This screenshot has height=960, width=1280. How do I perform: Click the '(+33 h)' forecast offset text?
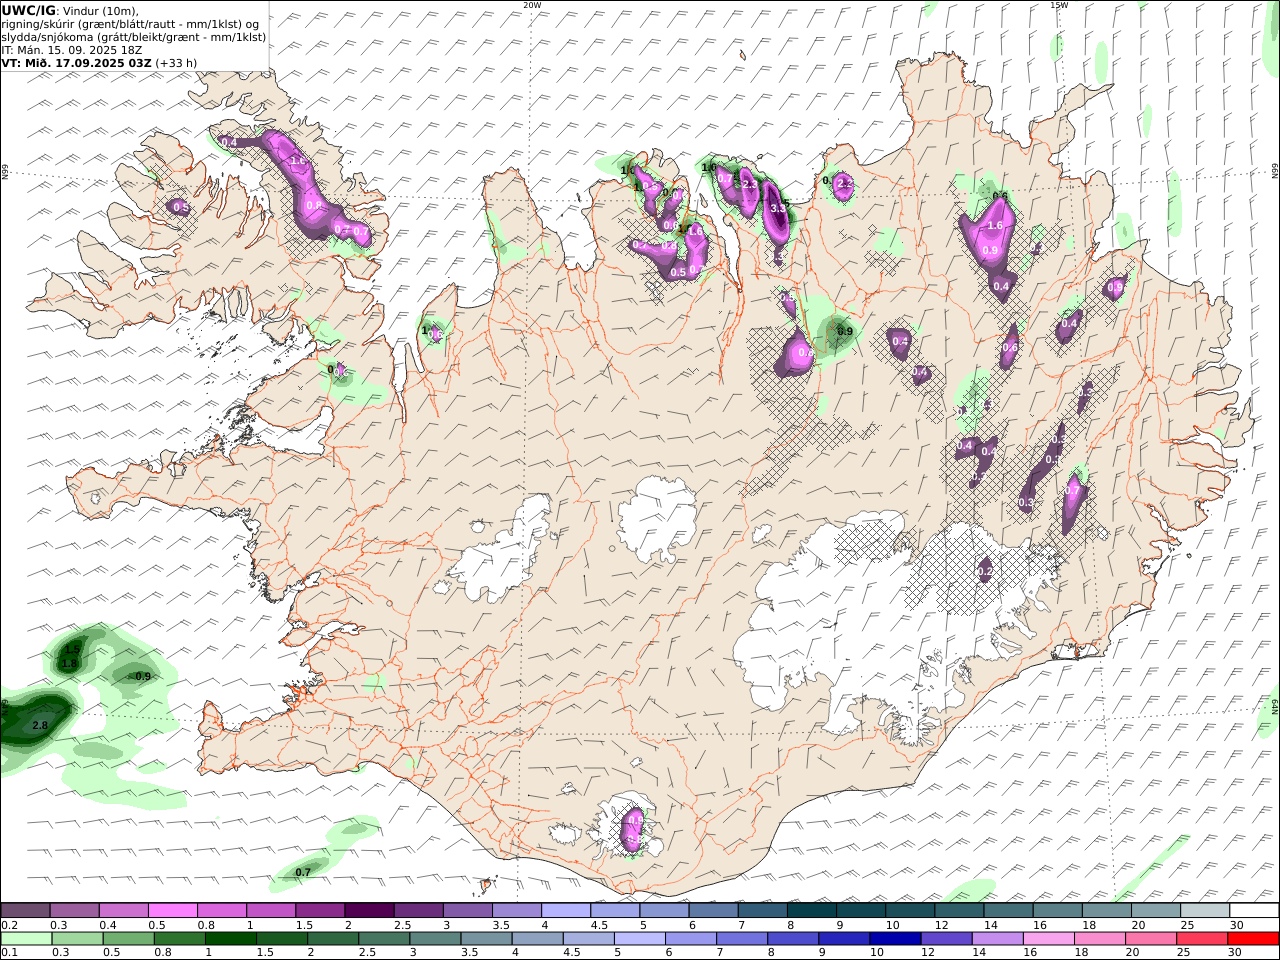[176, 63]
